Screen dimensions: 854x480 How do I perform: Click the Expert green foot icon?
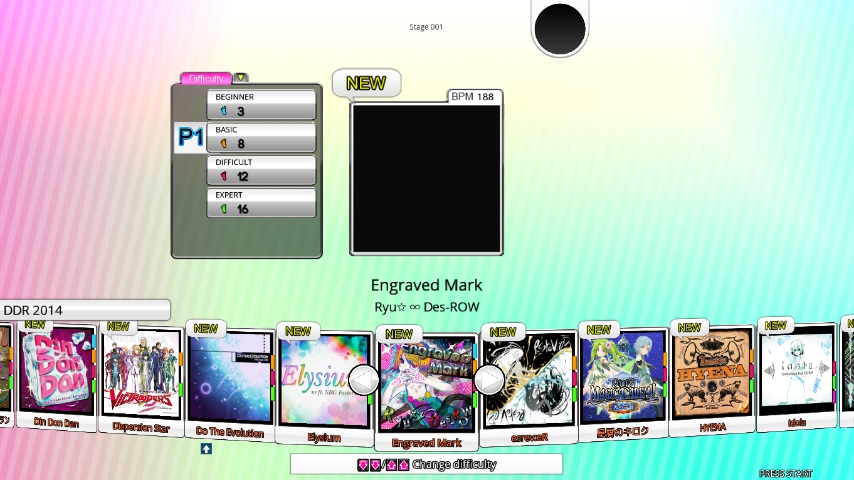(223, 209)
